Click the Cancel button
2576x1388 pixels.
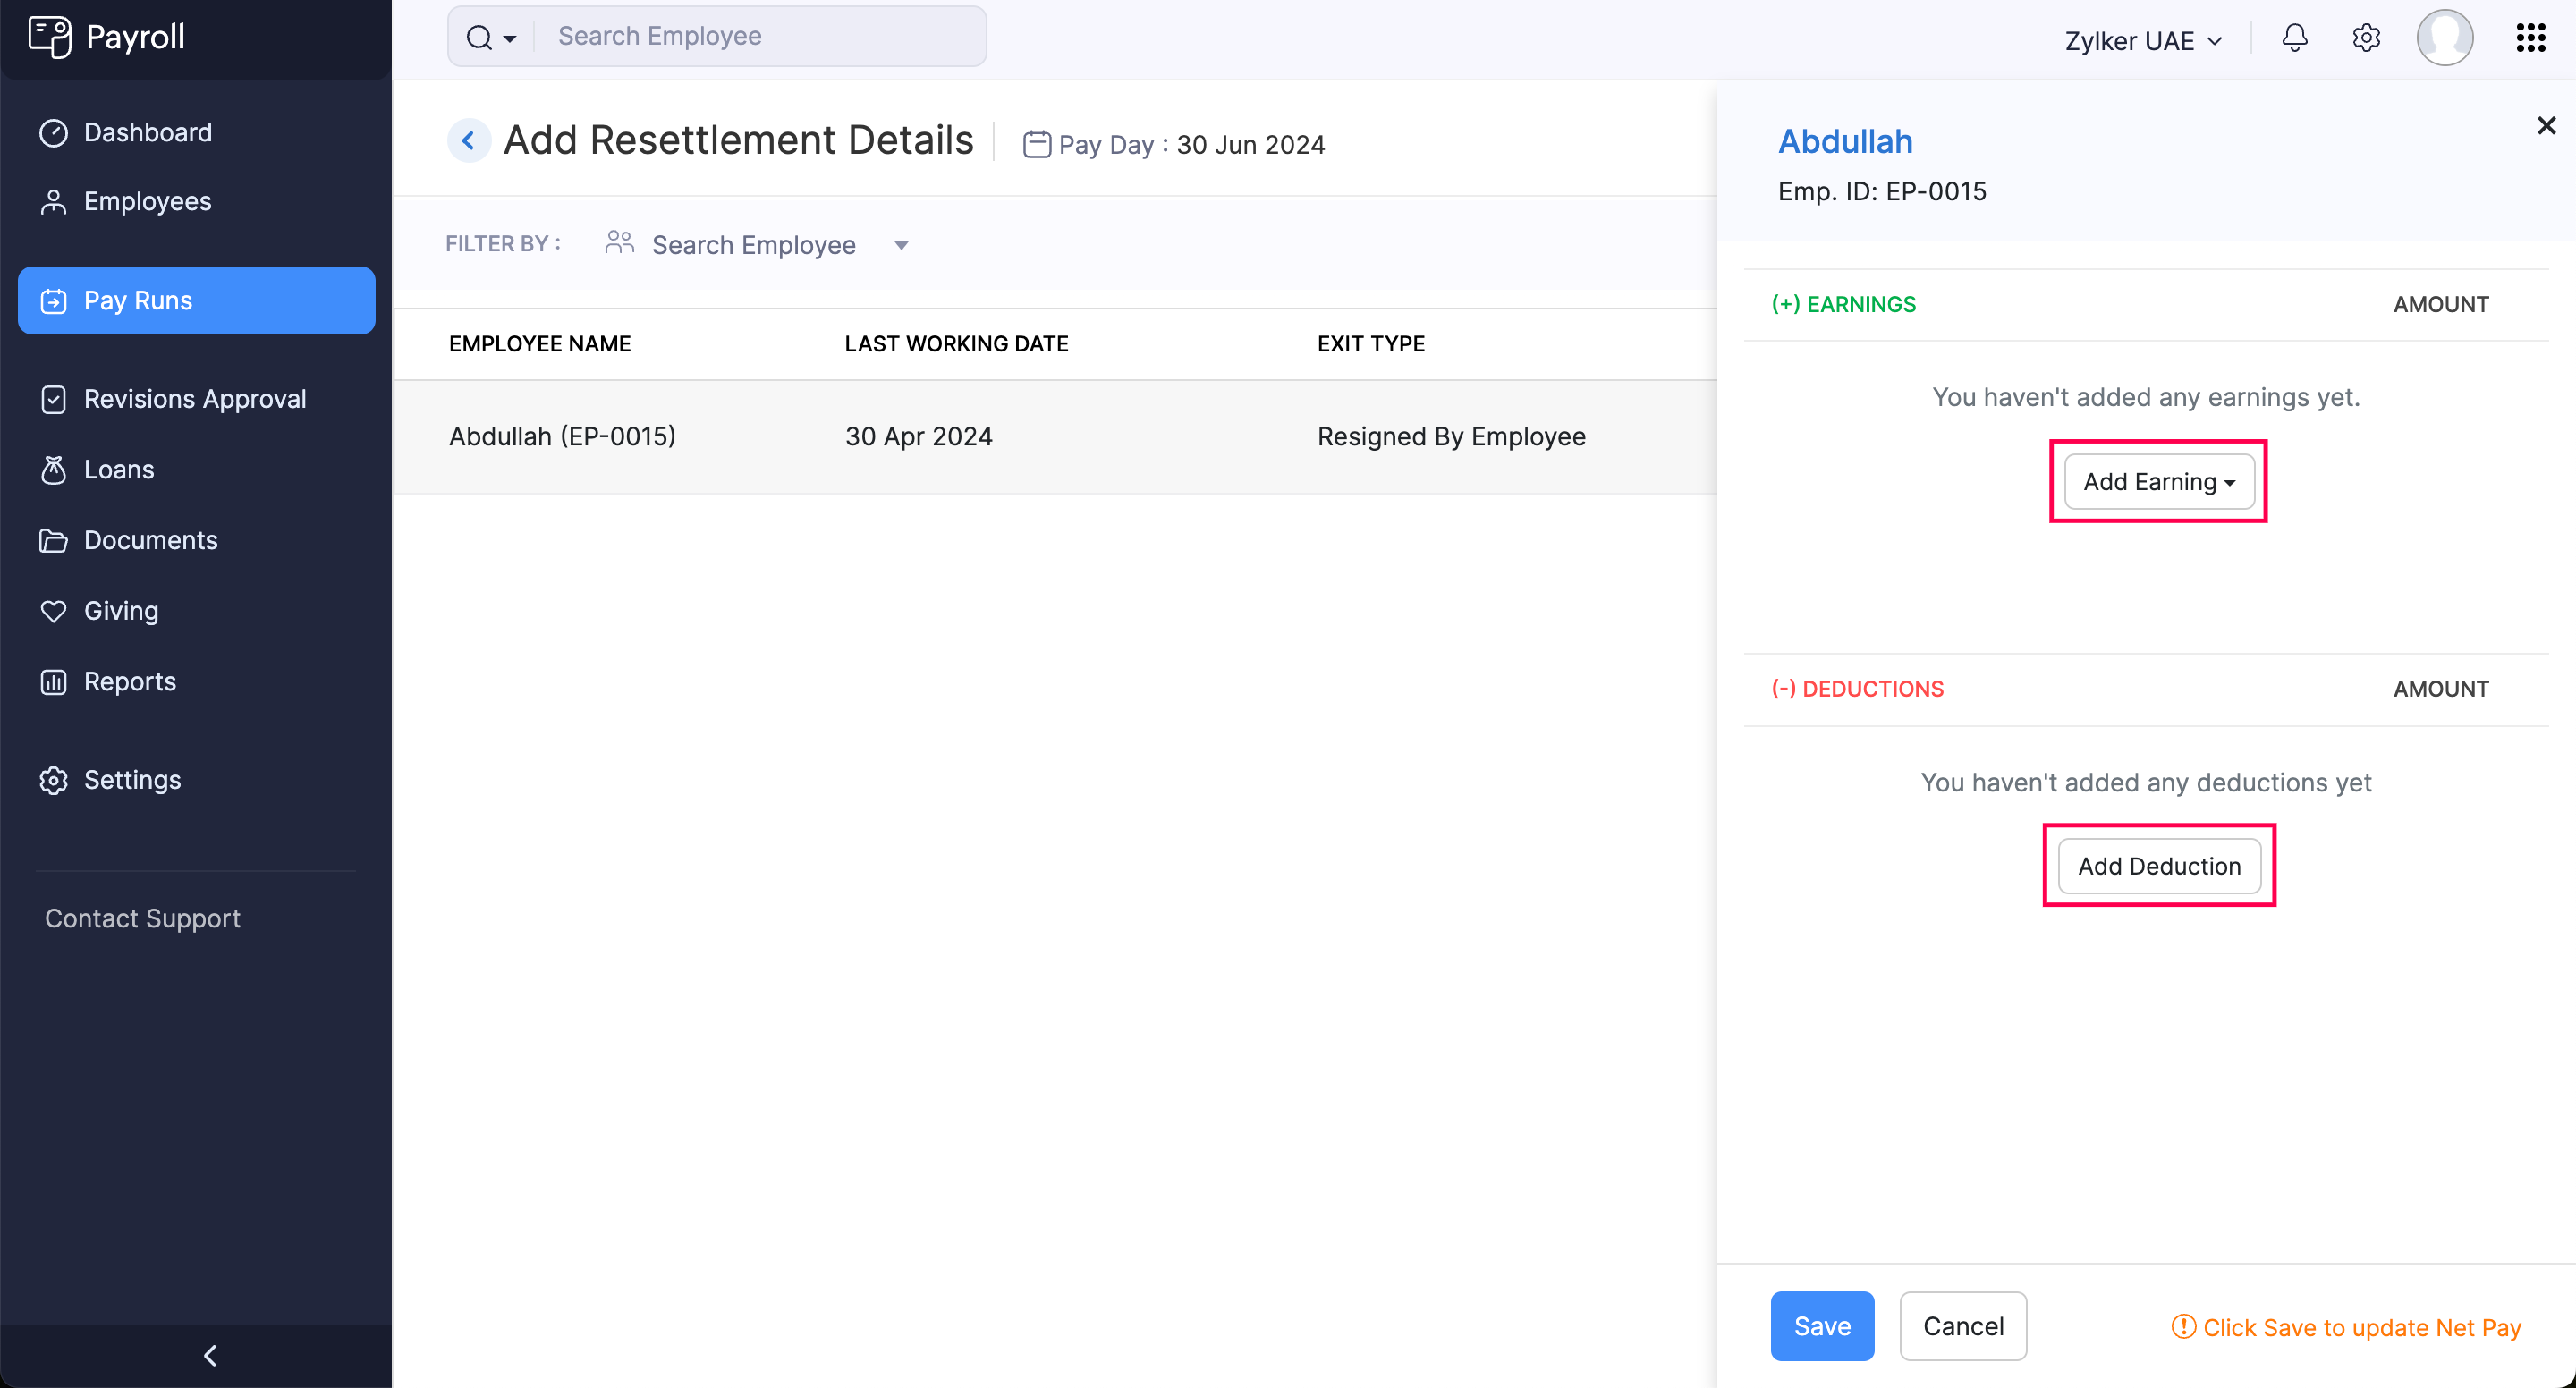(x=1962, y=1326)
